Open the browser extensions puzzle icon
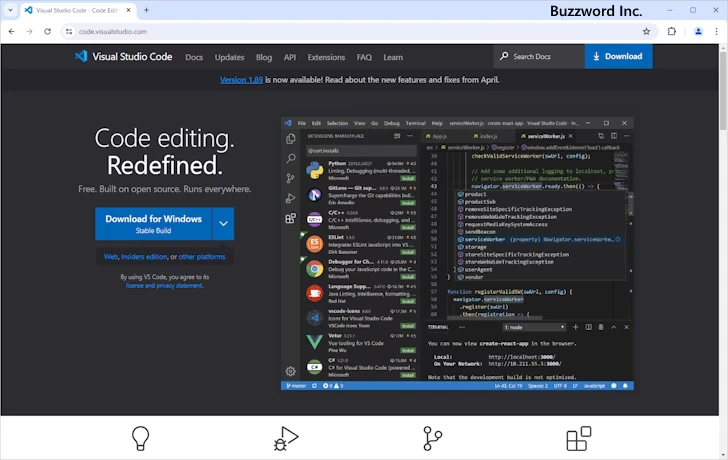728x460 pixels. (x=672, y=31)
